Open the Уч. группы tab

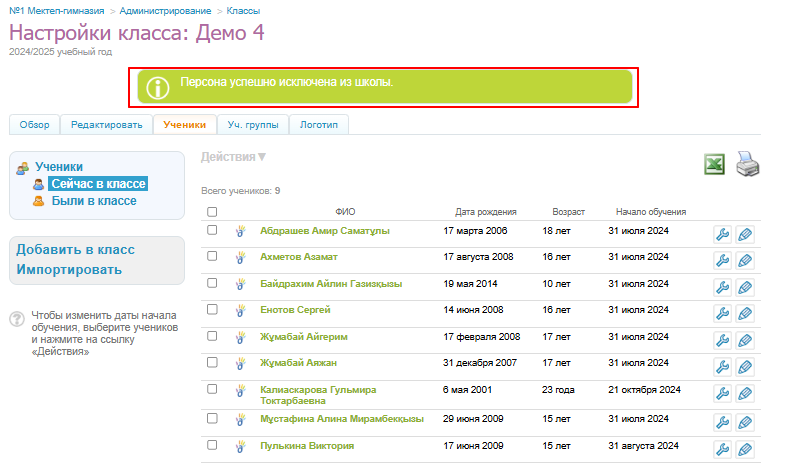[x=252, y=125]
